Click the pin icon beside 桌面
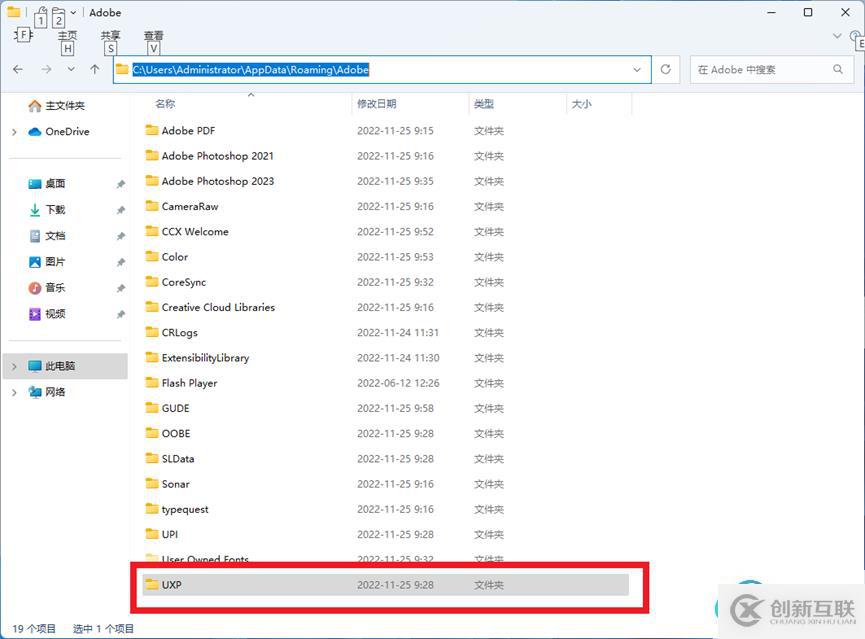 [x=121, y=184]
